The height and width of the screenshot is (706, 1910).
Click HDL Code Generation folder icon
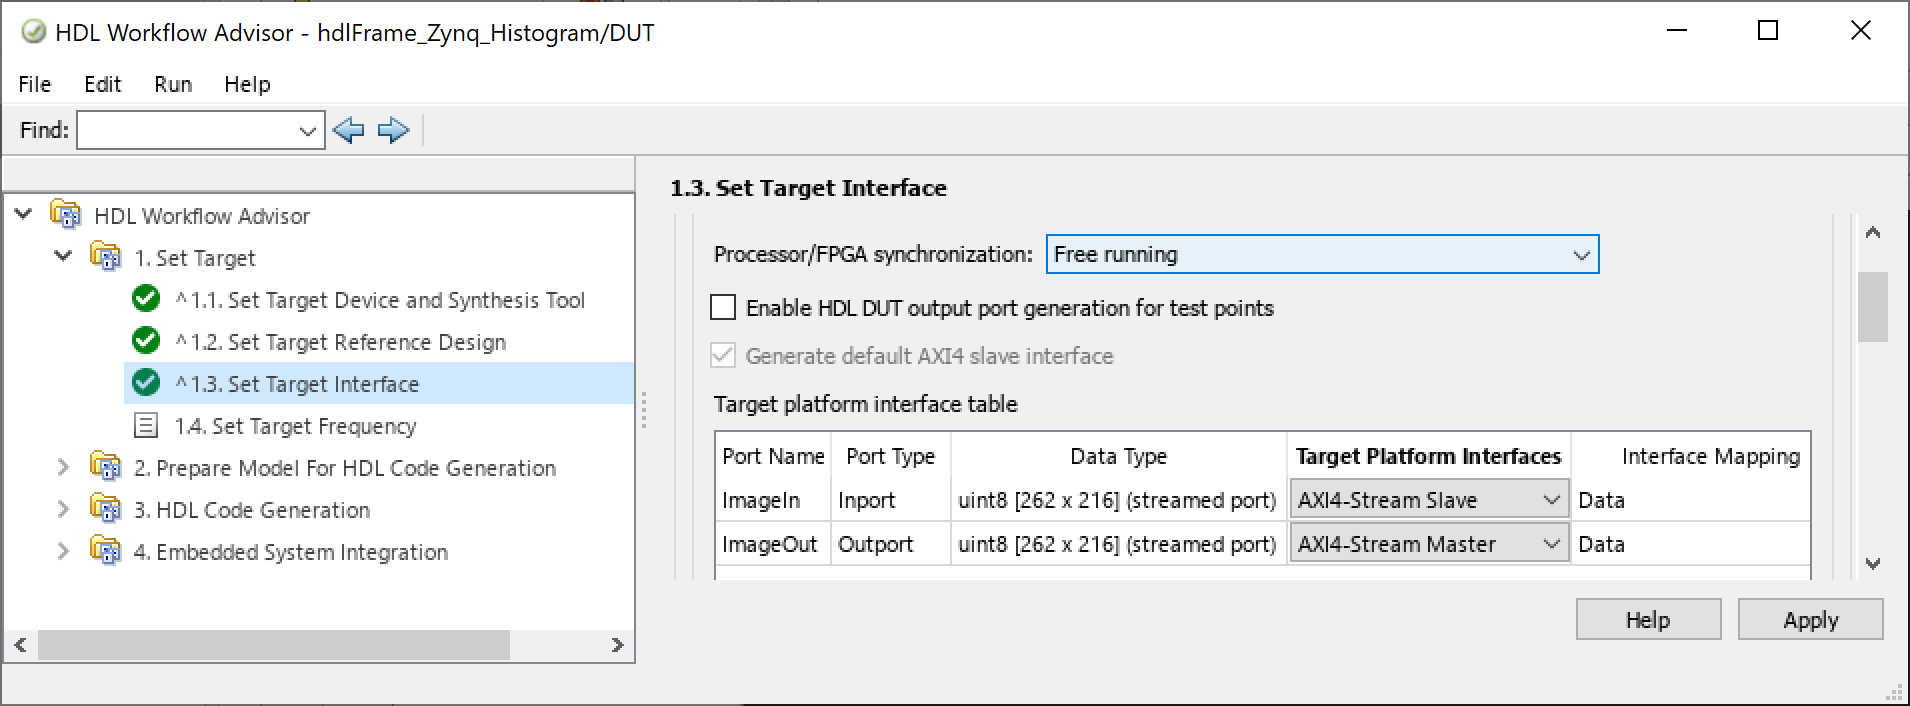(106, 509)
